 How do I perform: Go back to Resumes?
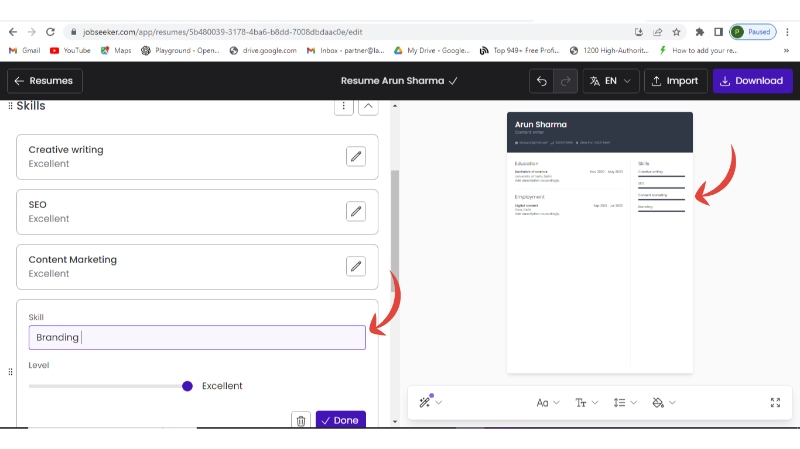[45, 81]
